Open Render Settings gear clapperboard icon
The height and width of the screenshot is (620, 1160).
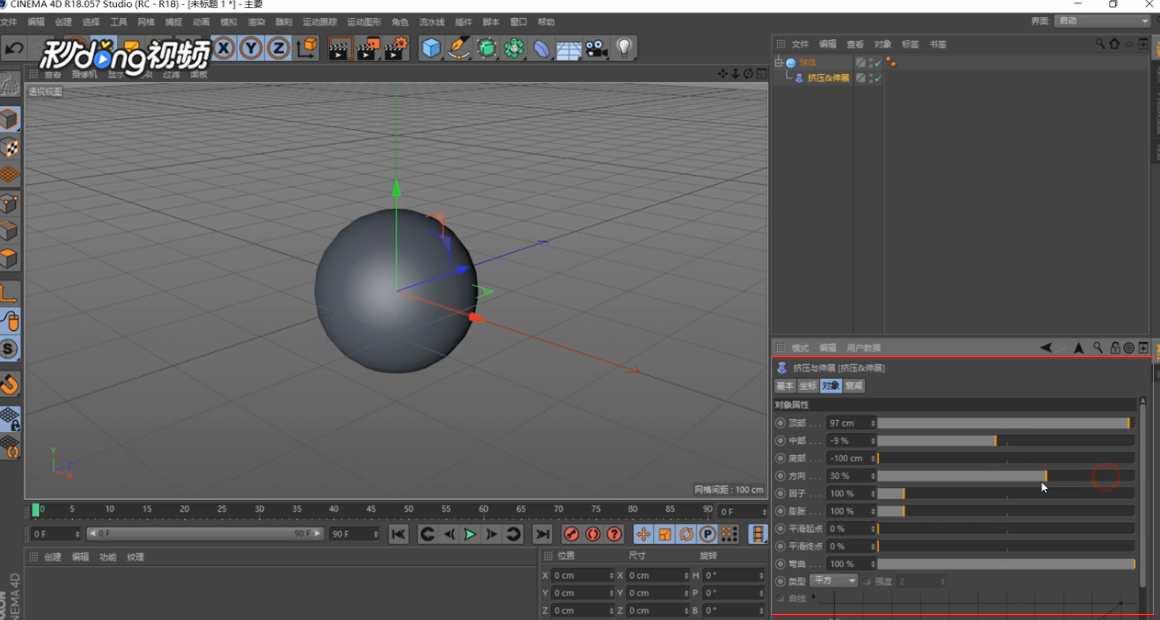click(x=396, y=49)
